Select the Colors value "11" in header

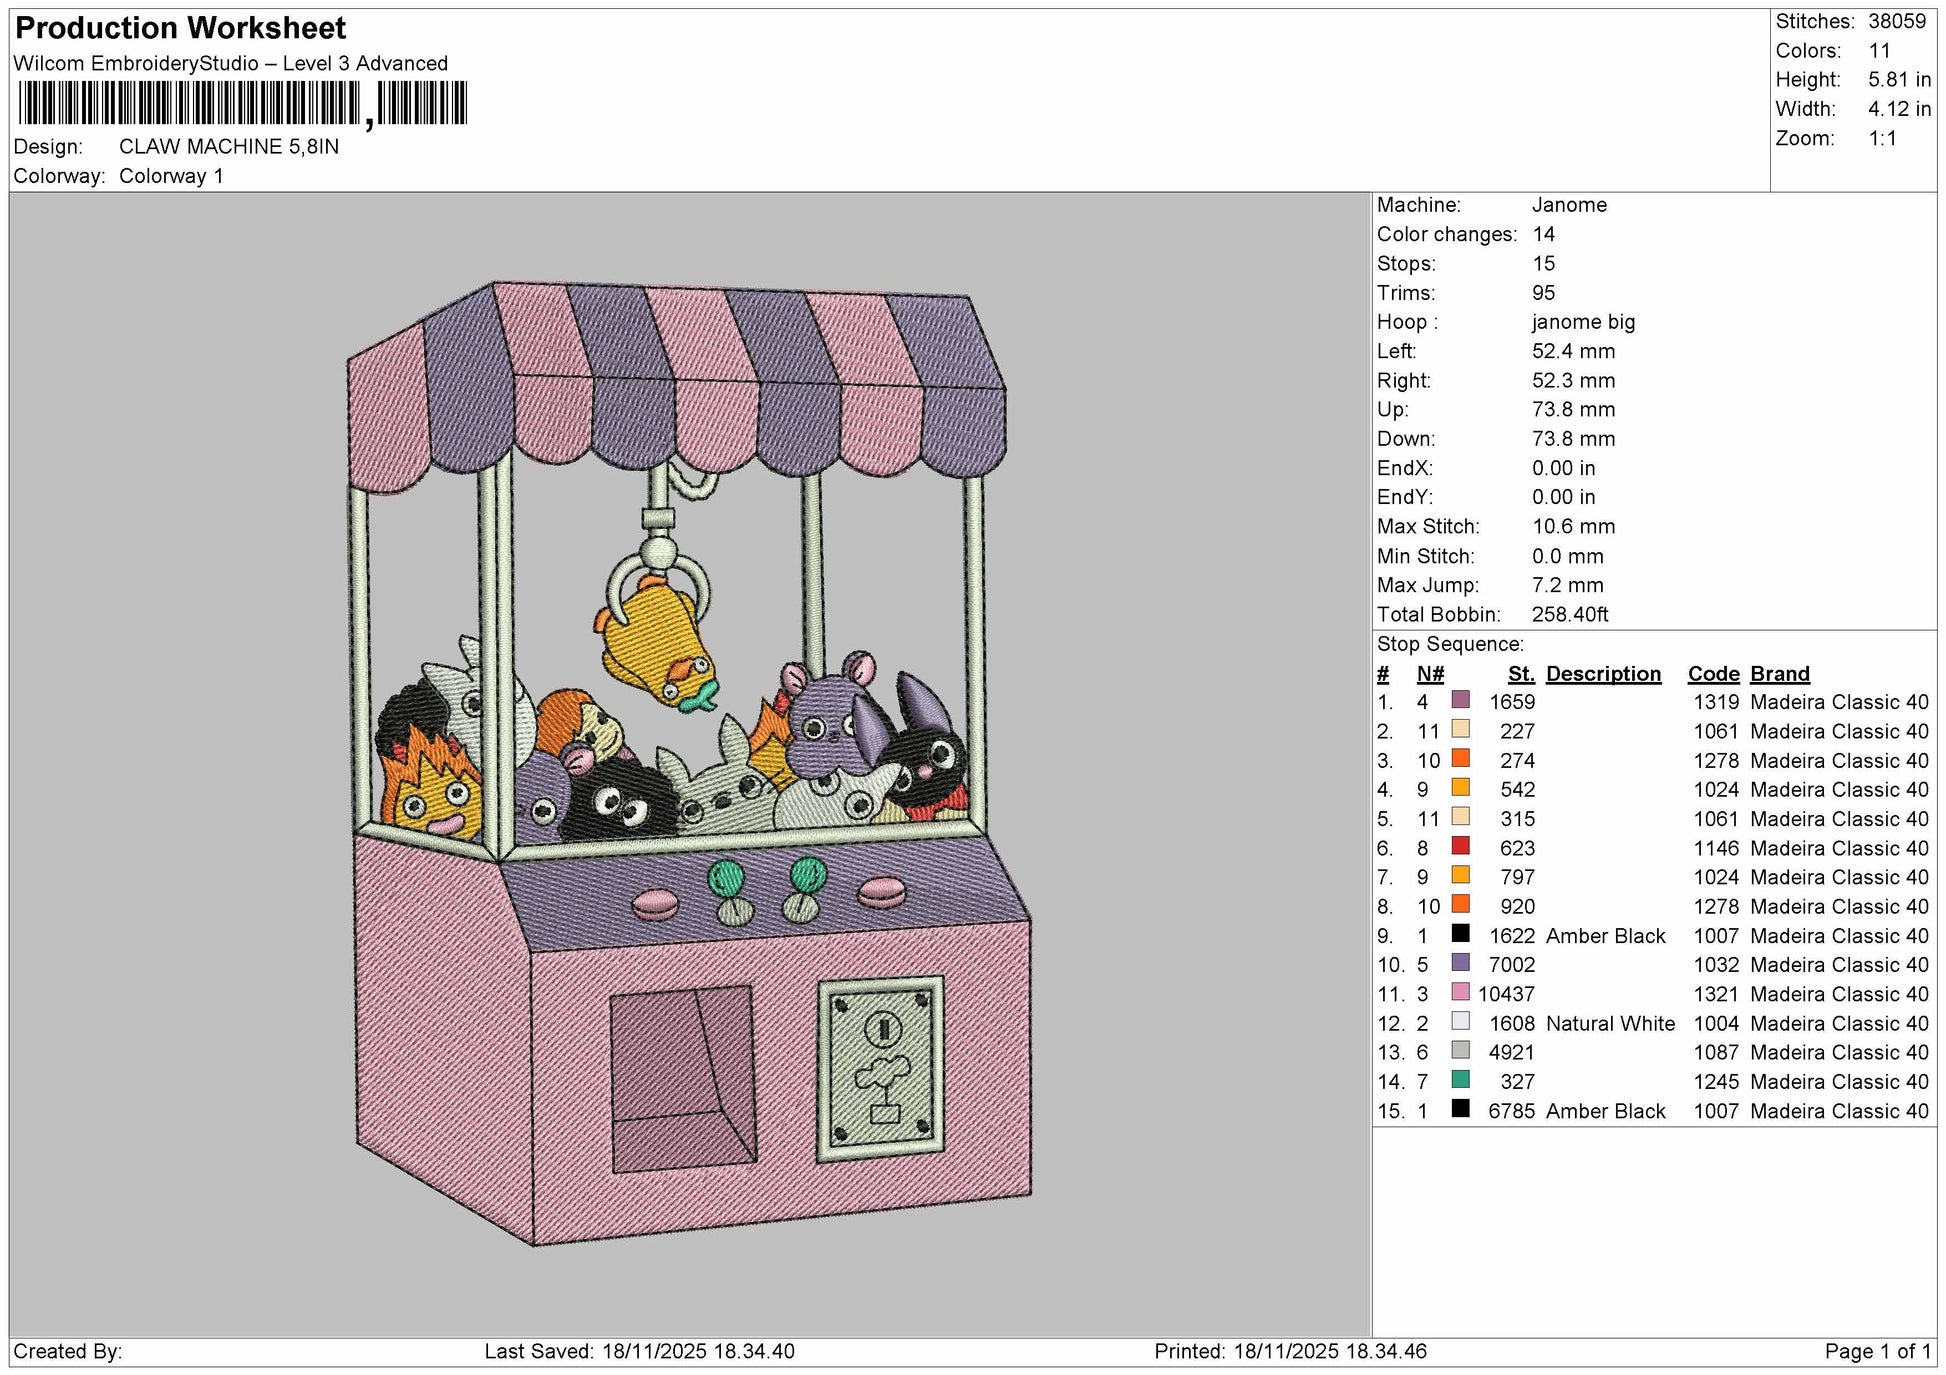tap(1880, 50)
